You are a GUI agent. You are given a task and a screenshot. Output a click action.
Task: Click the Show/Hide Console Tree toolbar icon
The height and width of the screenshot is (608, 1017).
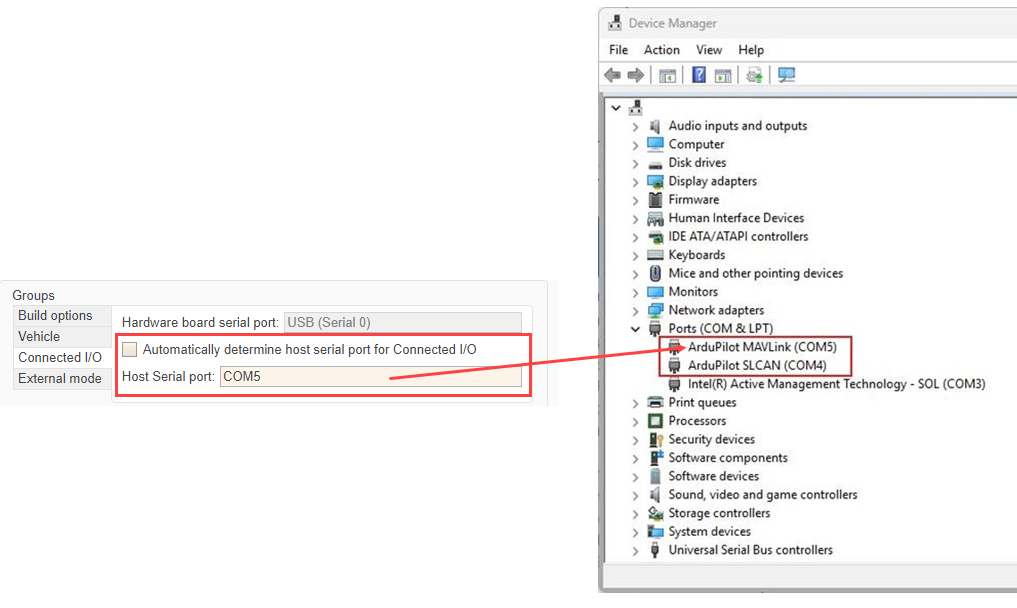(667, 75)
